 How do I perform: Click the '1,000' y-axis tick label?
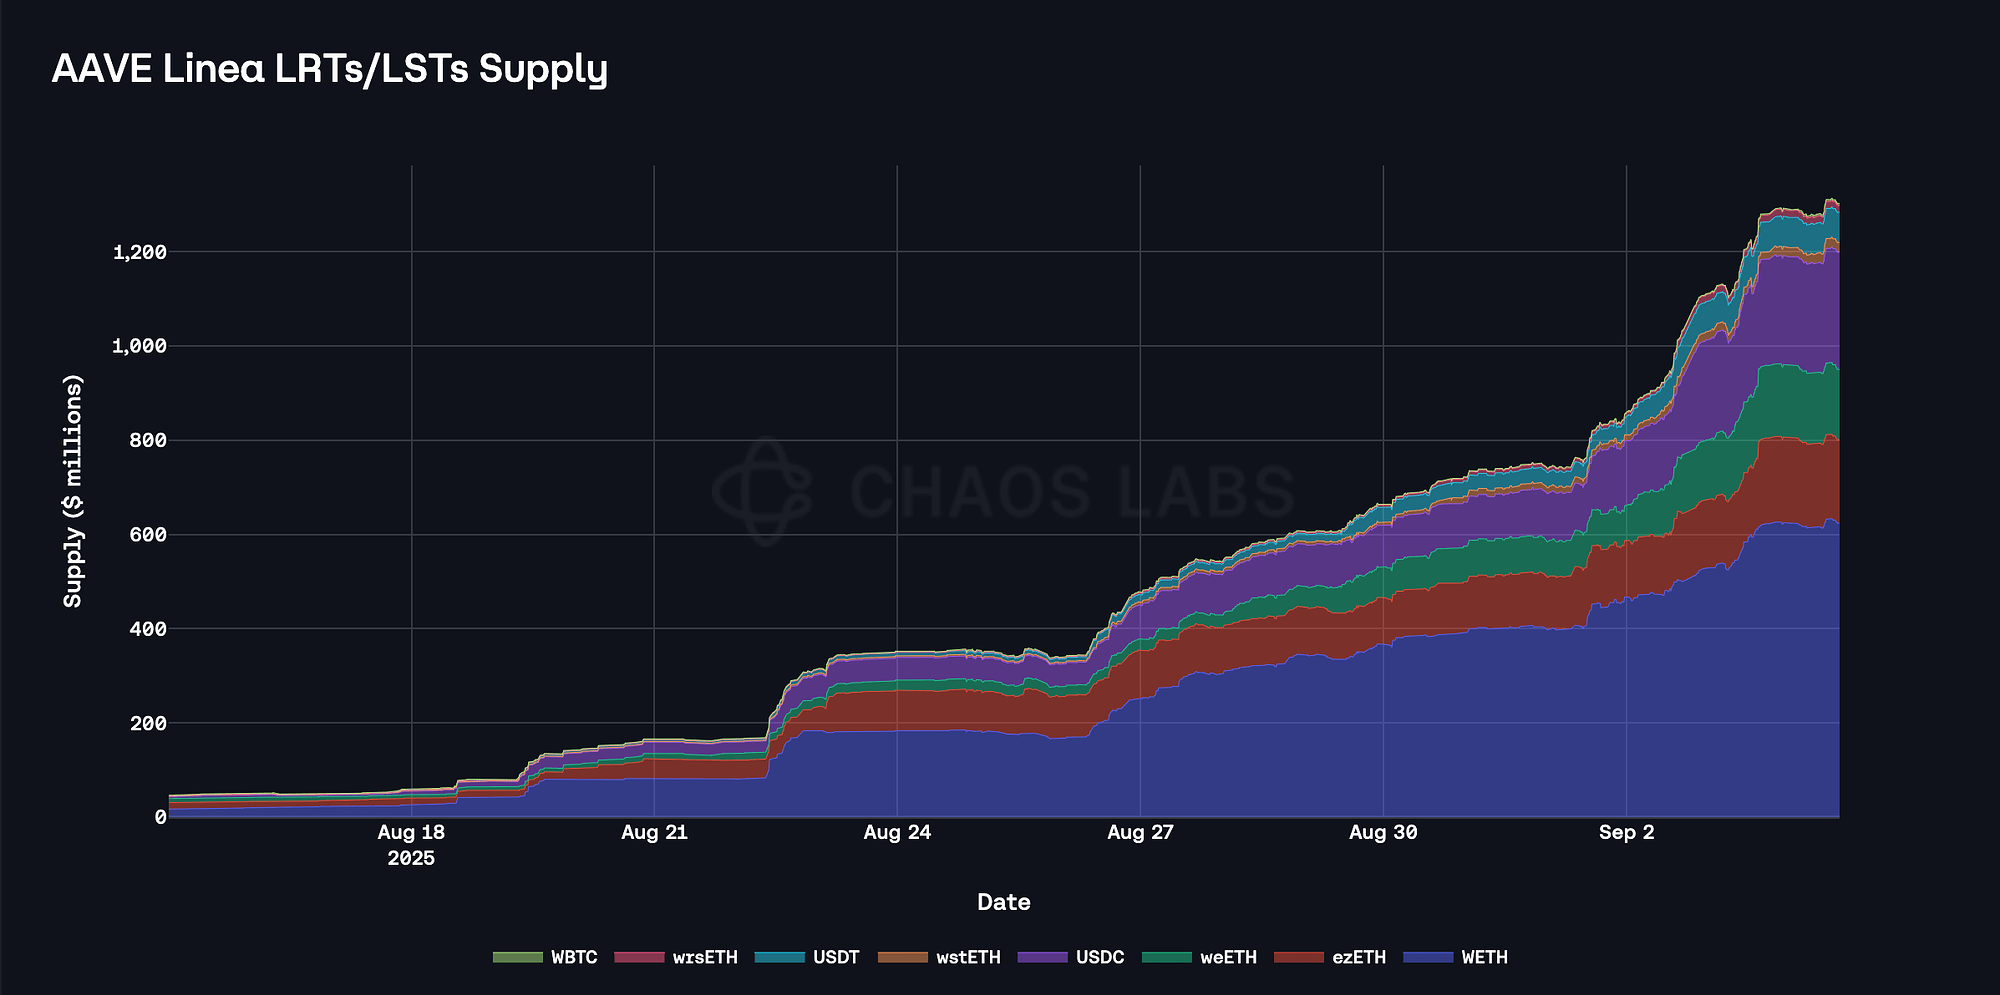pos(139,346)
